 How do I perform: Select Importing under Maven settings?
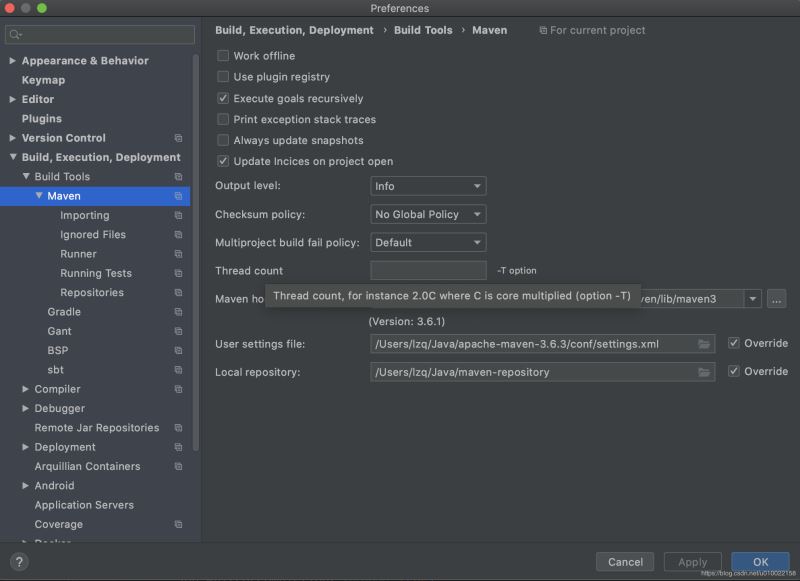pos(85,215)
